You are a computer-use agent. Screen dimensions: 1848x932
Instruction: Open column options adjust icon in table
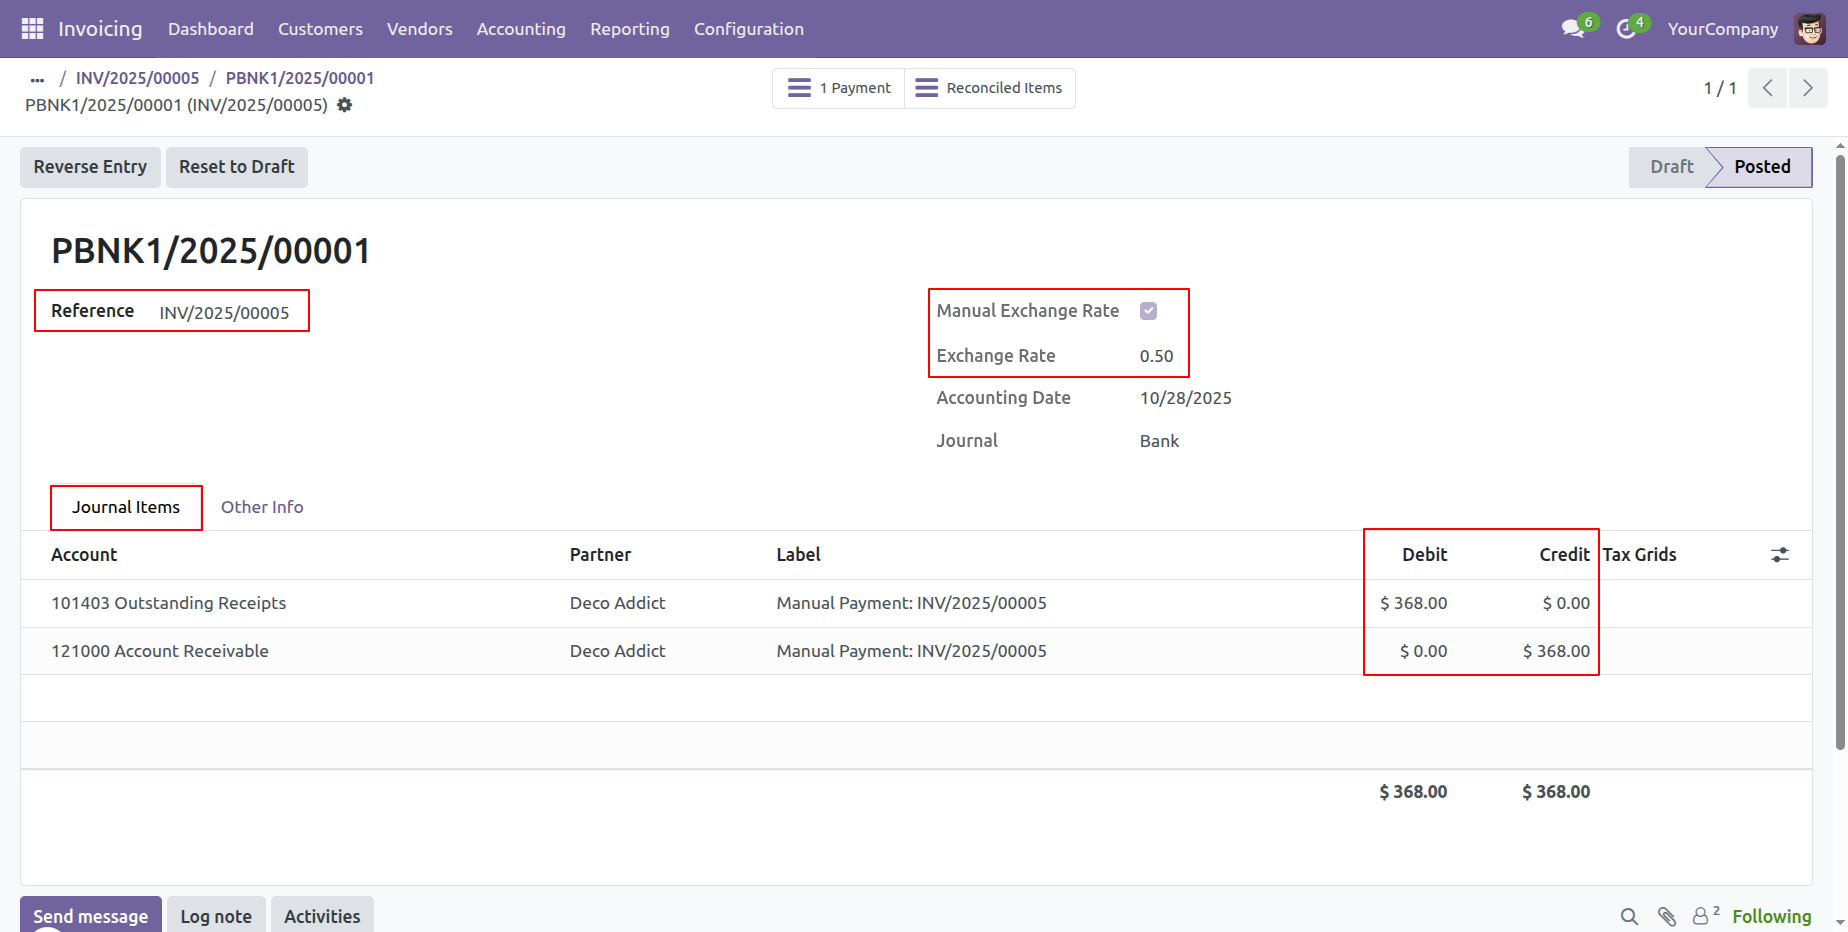point(1780,555)
